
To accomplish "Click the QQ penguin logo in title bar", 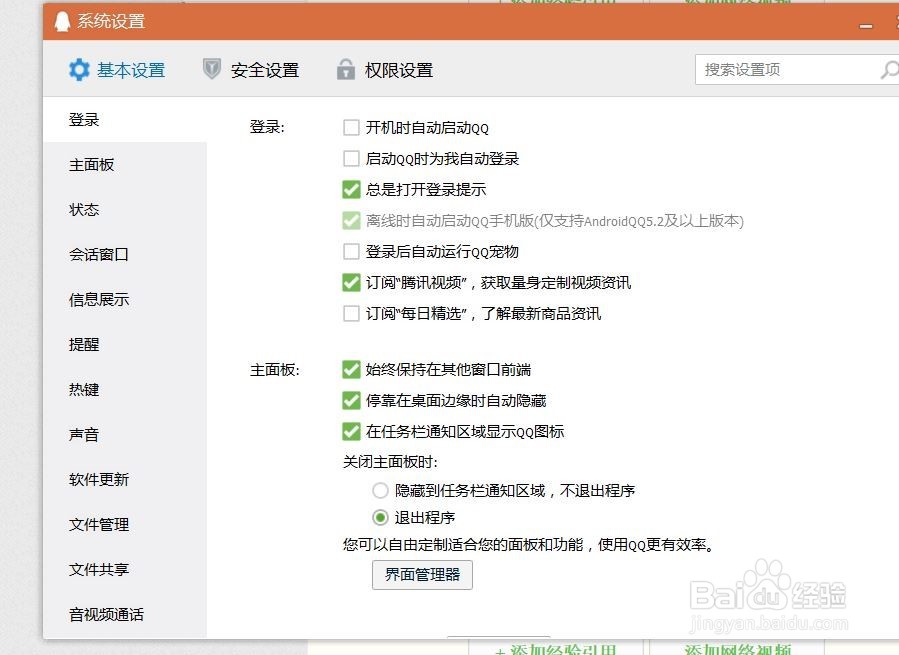I will pos(62,21).
